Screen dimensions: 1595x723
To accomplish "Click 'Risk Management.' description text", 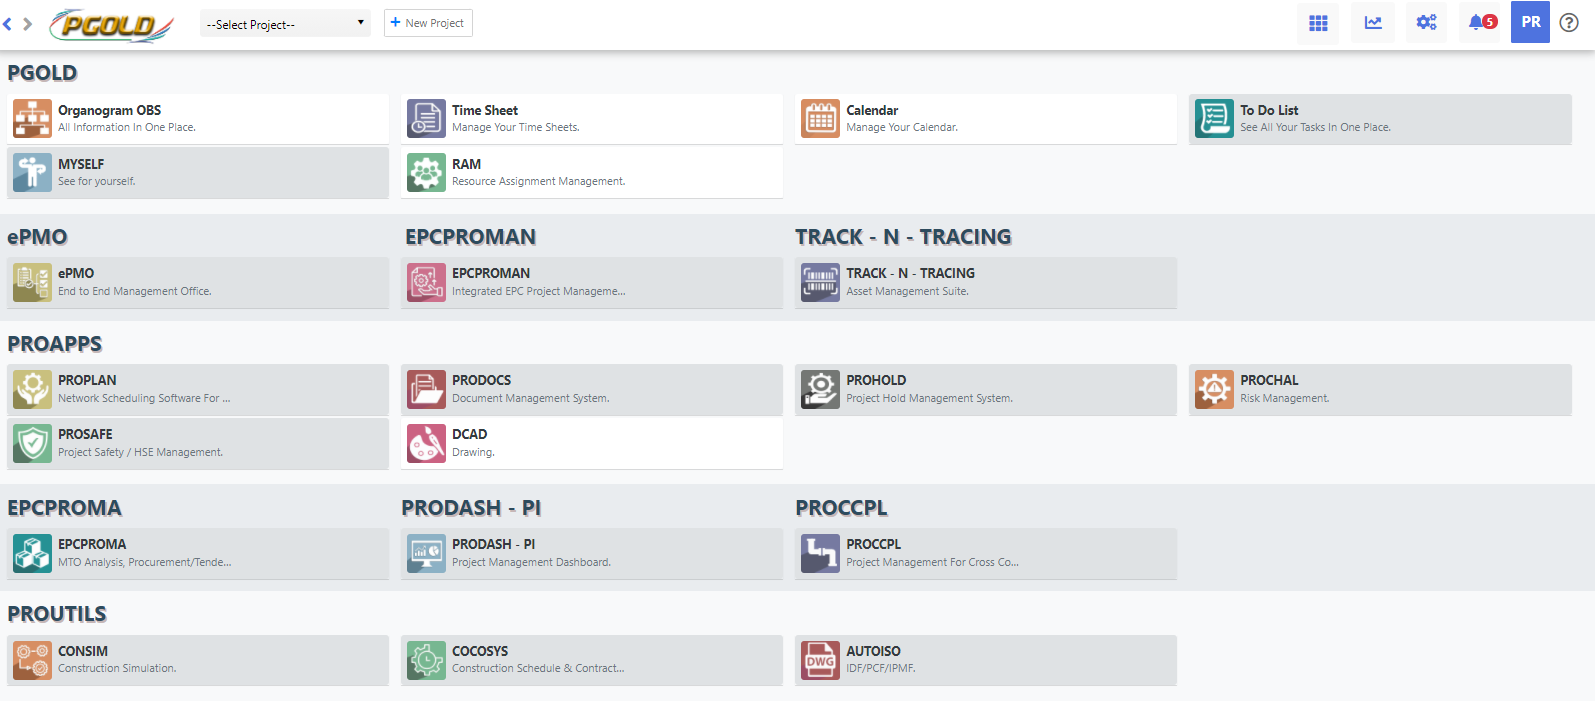I will click(1284, 398).
